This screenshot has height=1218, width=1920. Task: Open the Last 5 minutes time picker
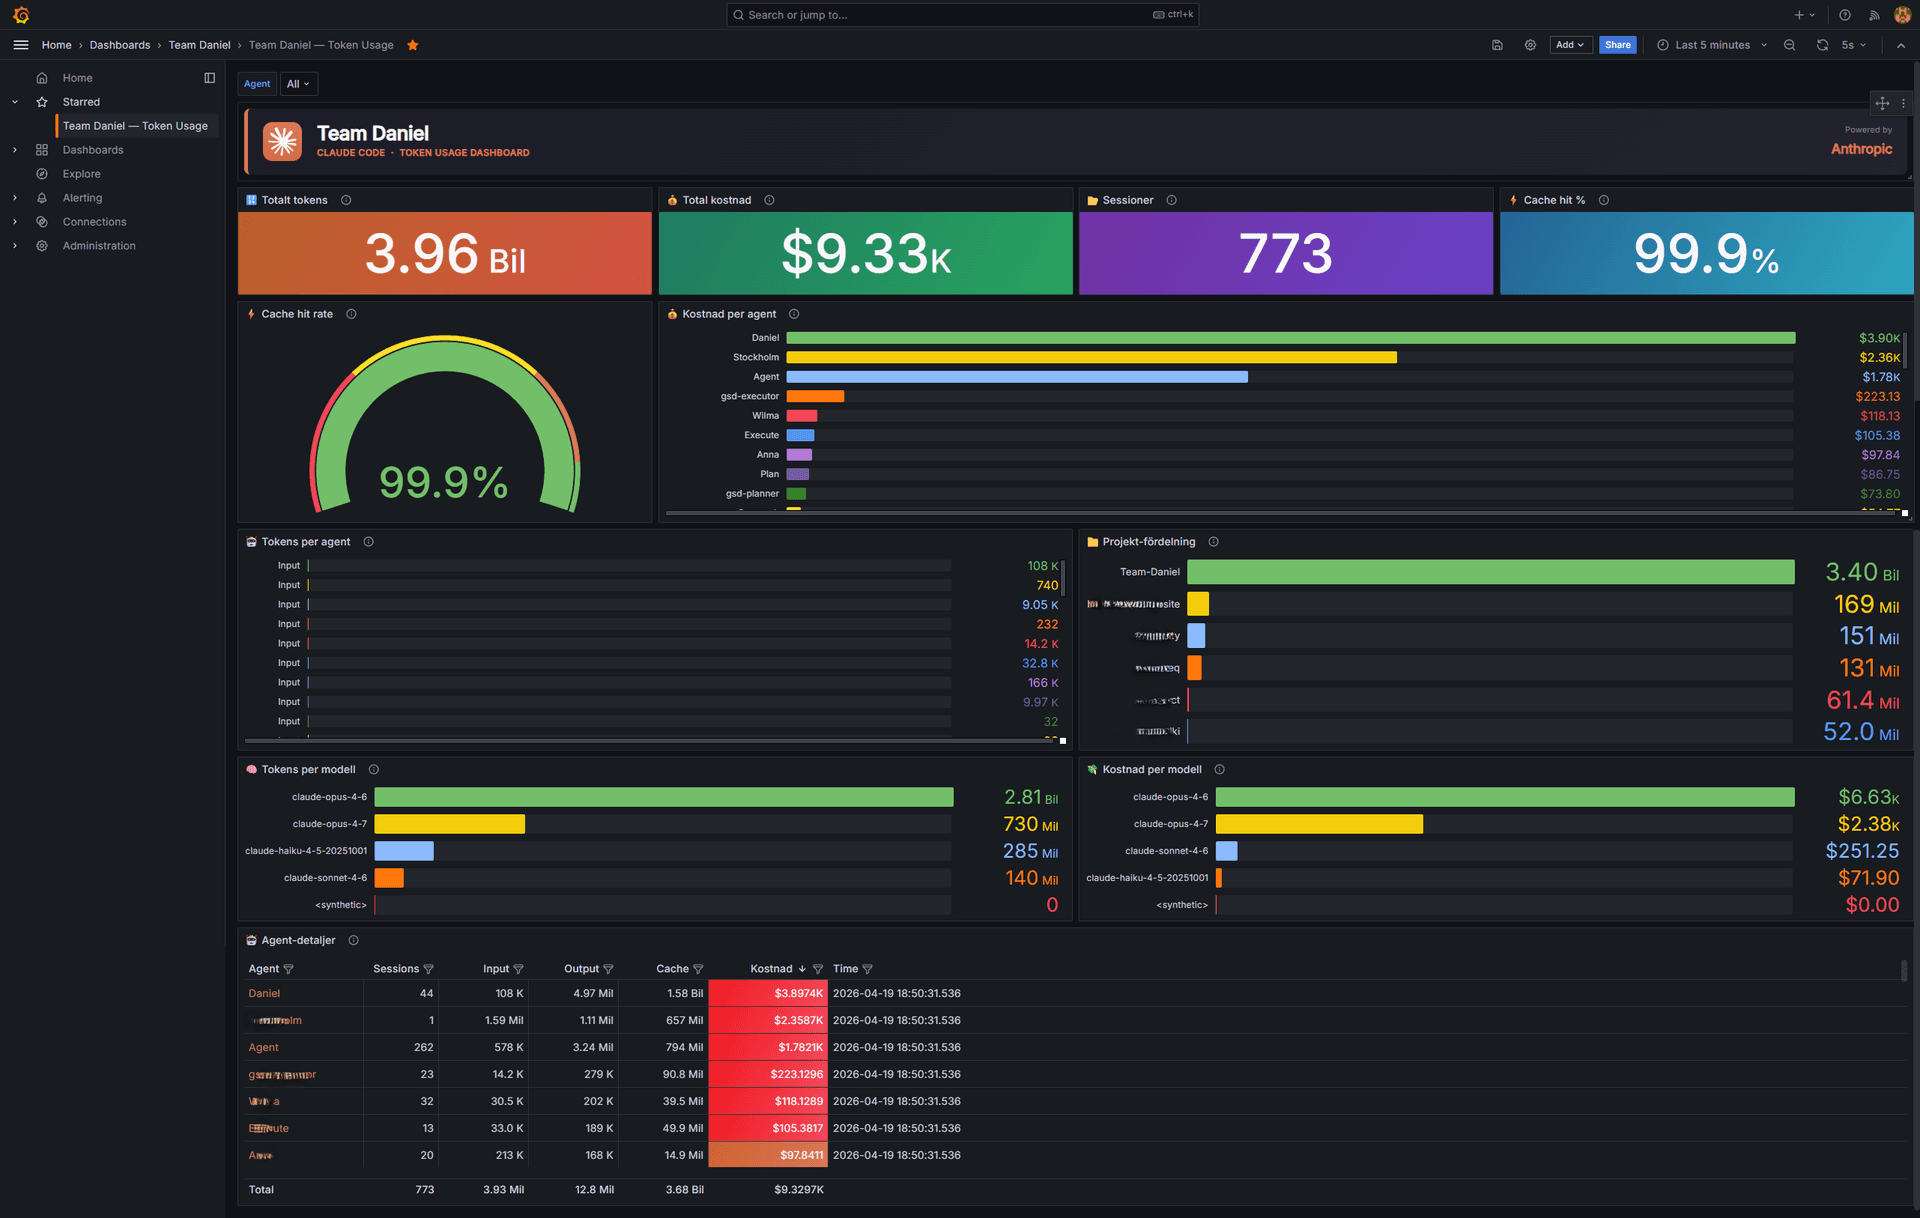point(1712,45)
